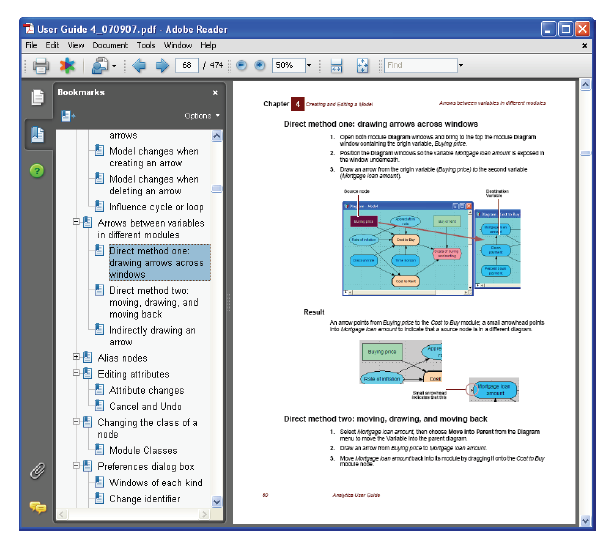This screenshot has height=544, width=606.
Task: Click the Fit Page icon
Action: (363, 65)
